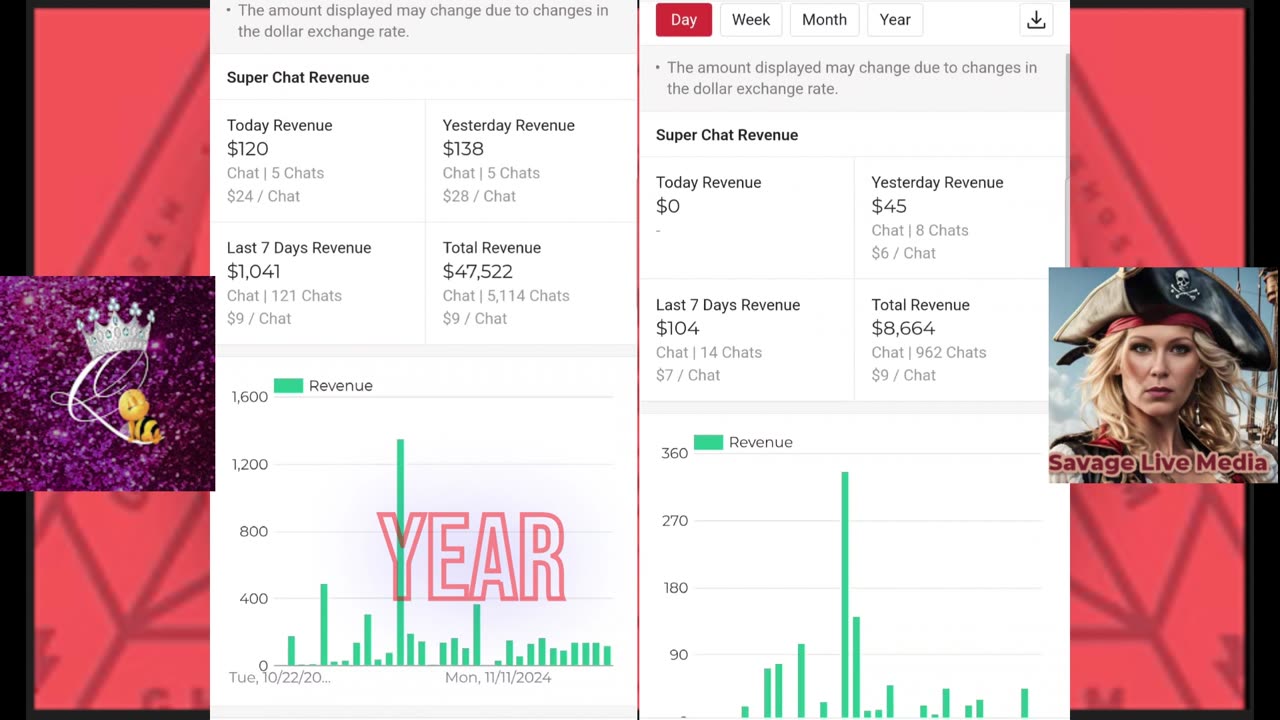Switch to the Week tab
Viewport: 1280px width, 720px height.
pyautogui.click(x=751, y=20)
